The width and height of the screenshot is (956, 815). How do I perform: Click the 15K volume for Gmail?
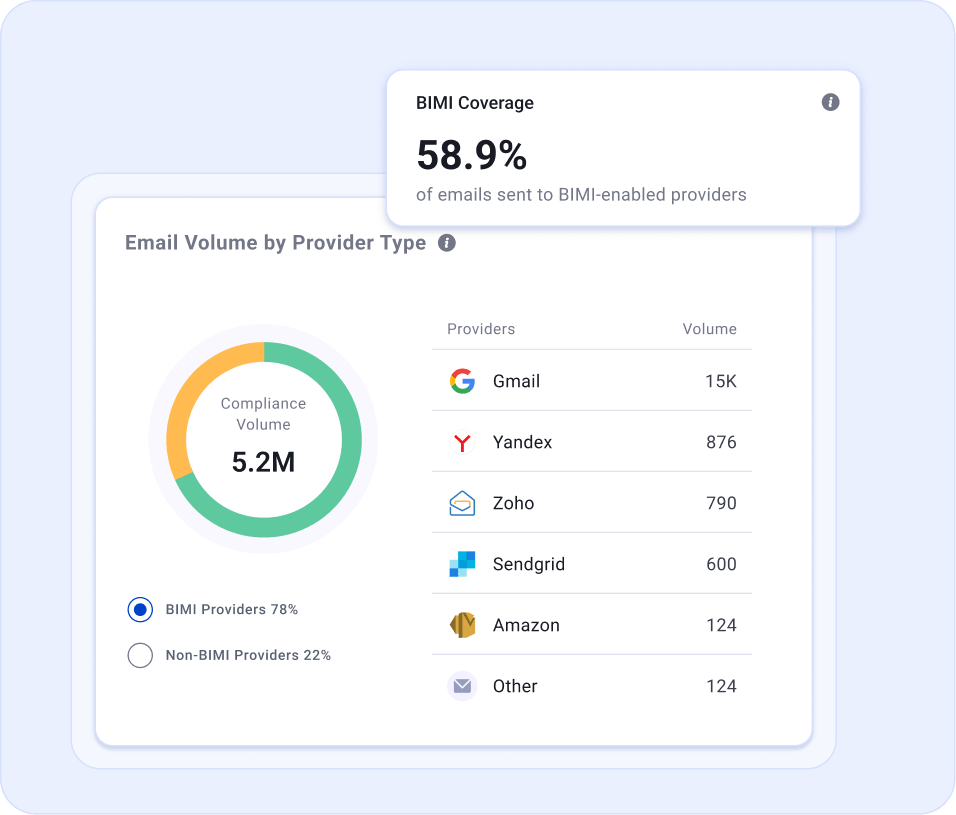[x=721, y=382]
